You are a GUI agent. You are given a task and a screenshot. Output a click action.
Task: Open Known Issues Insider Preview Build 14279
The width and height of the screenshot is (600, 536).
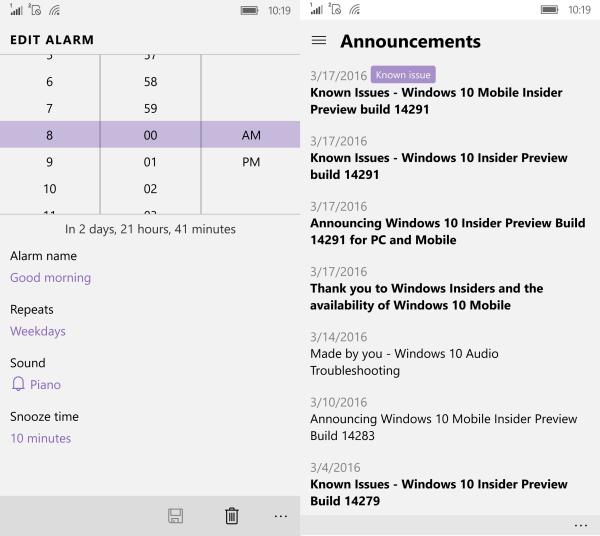[x=439, y=492]
